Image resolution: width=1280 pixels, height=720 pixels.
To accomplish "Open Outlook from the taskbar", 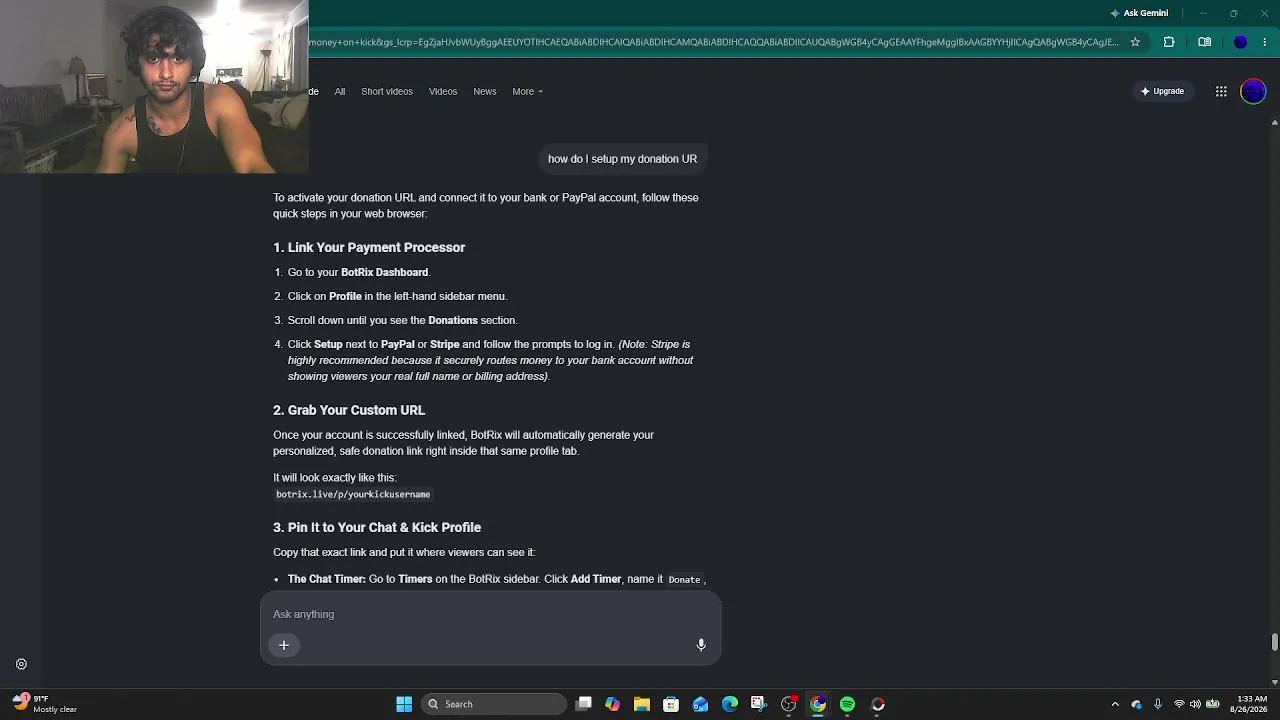I will 701,704.
